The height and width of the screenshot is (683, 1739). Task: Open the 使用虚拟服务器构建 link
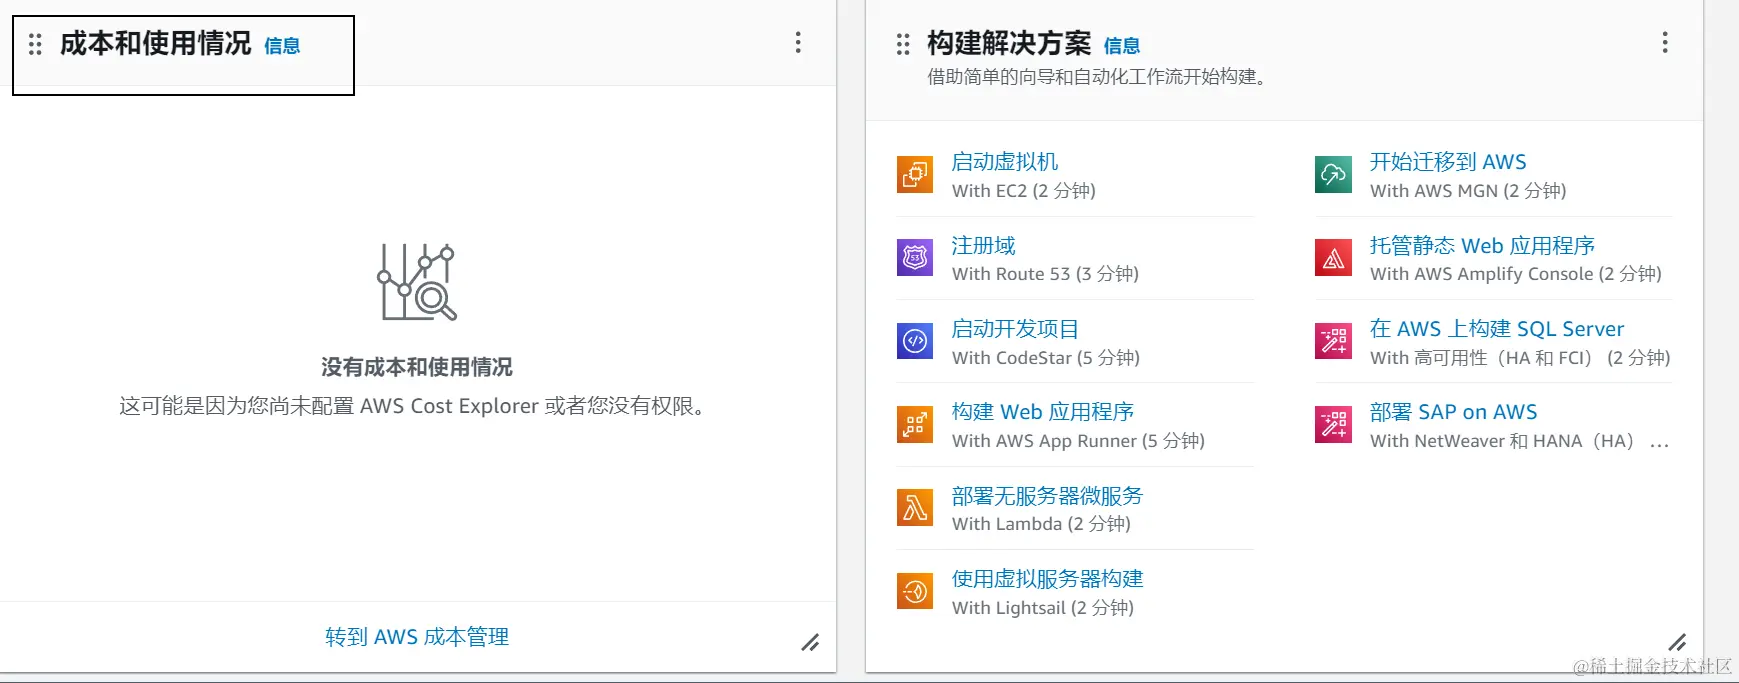coord(1047,579)
